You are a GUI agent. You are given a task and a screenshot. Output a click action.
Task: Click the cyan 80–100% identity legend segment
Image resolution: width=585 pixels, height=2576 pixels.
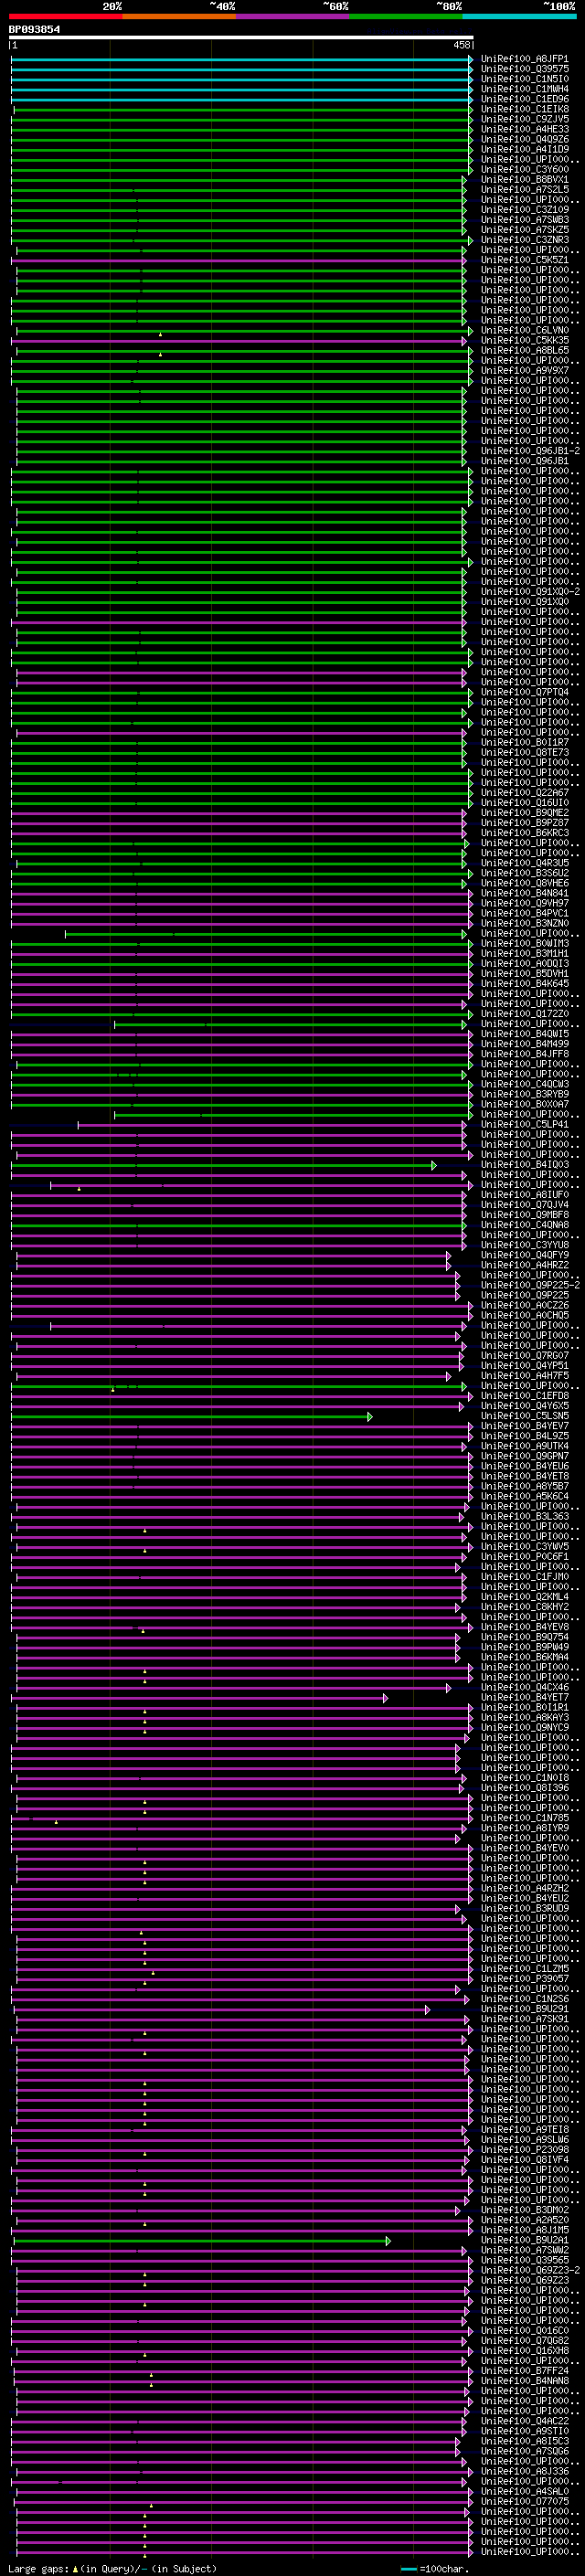click(519, 16)
